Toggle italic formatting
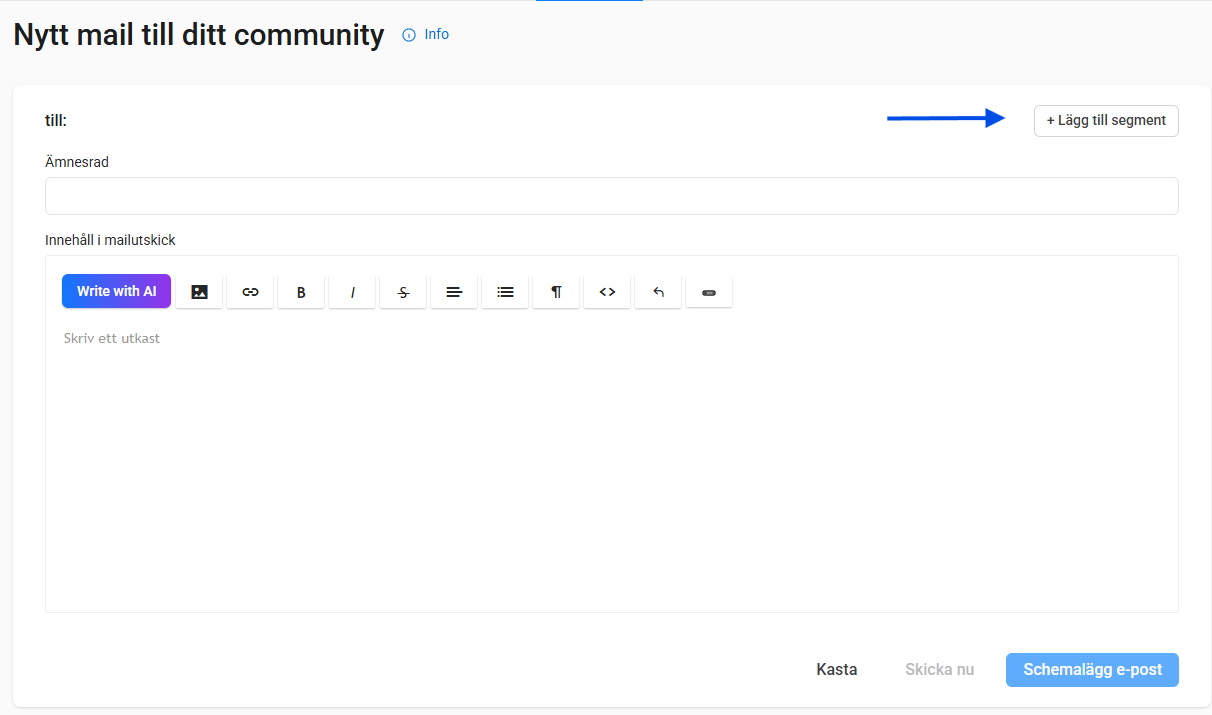1212x715 pixels. [x=352, y=292]
